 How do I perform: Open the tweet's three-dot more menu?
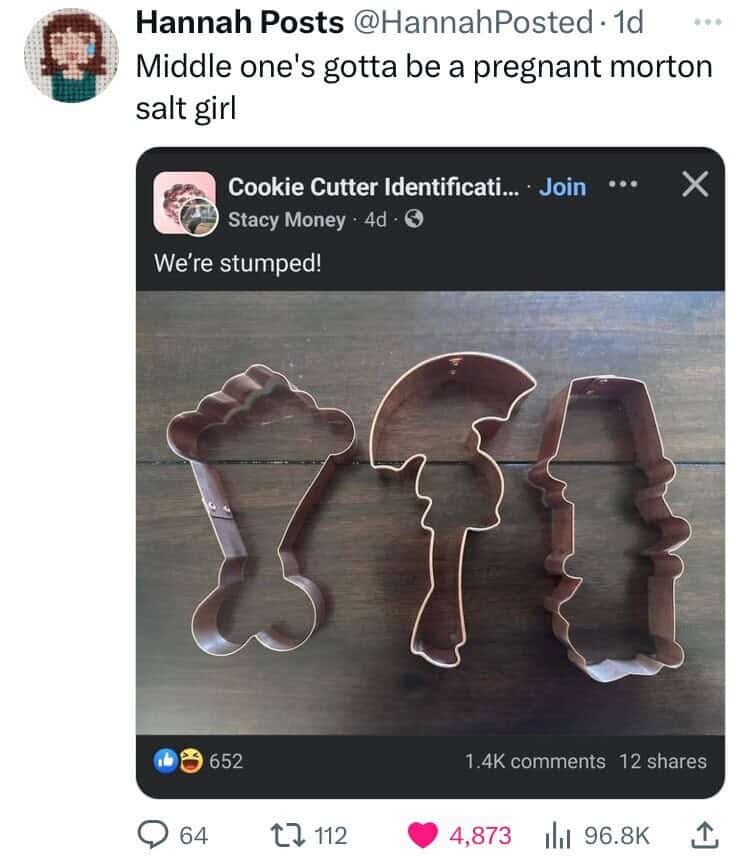click(x=708, y=23)
